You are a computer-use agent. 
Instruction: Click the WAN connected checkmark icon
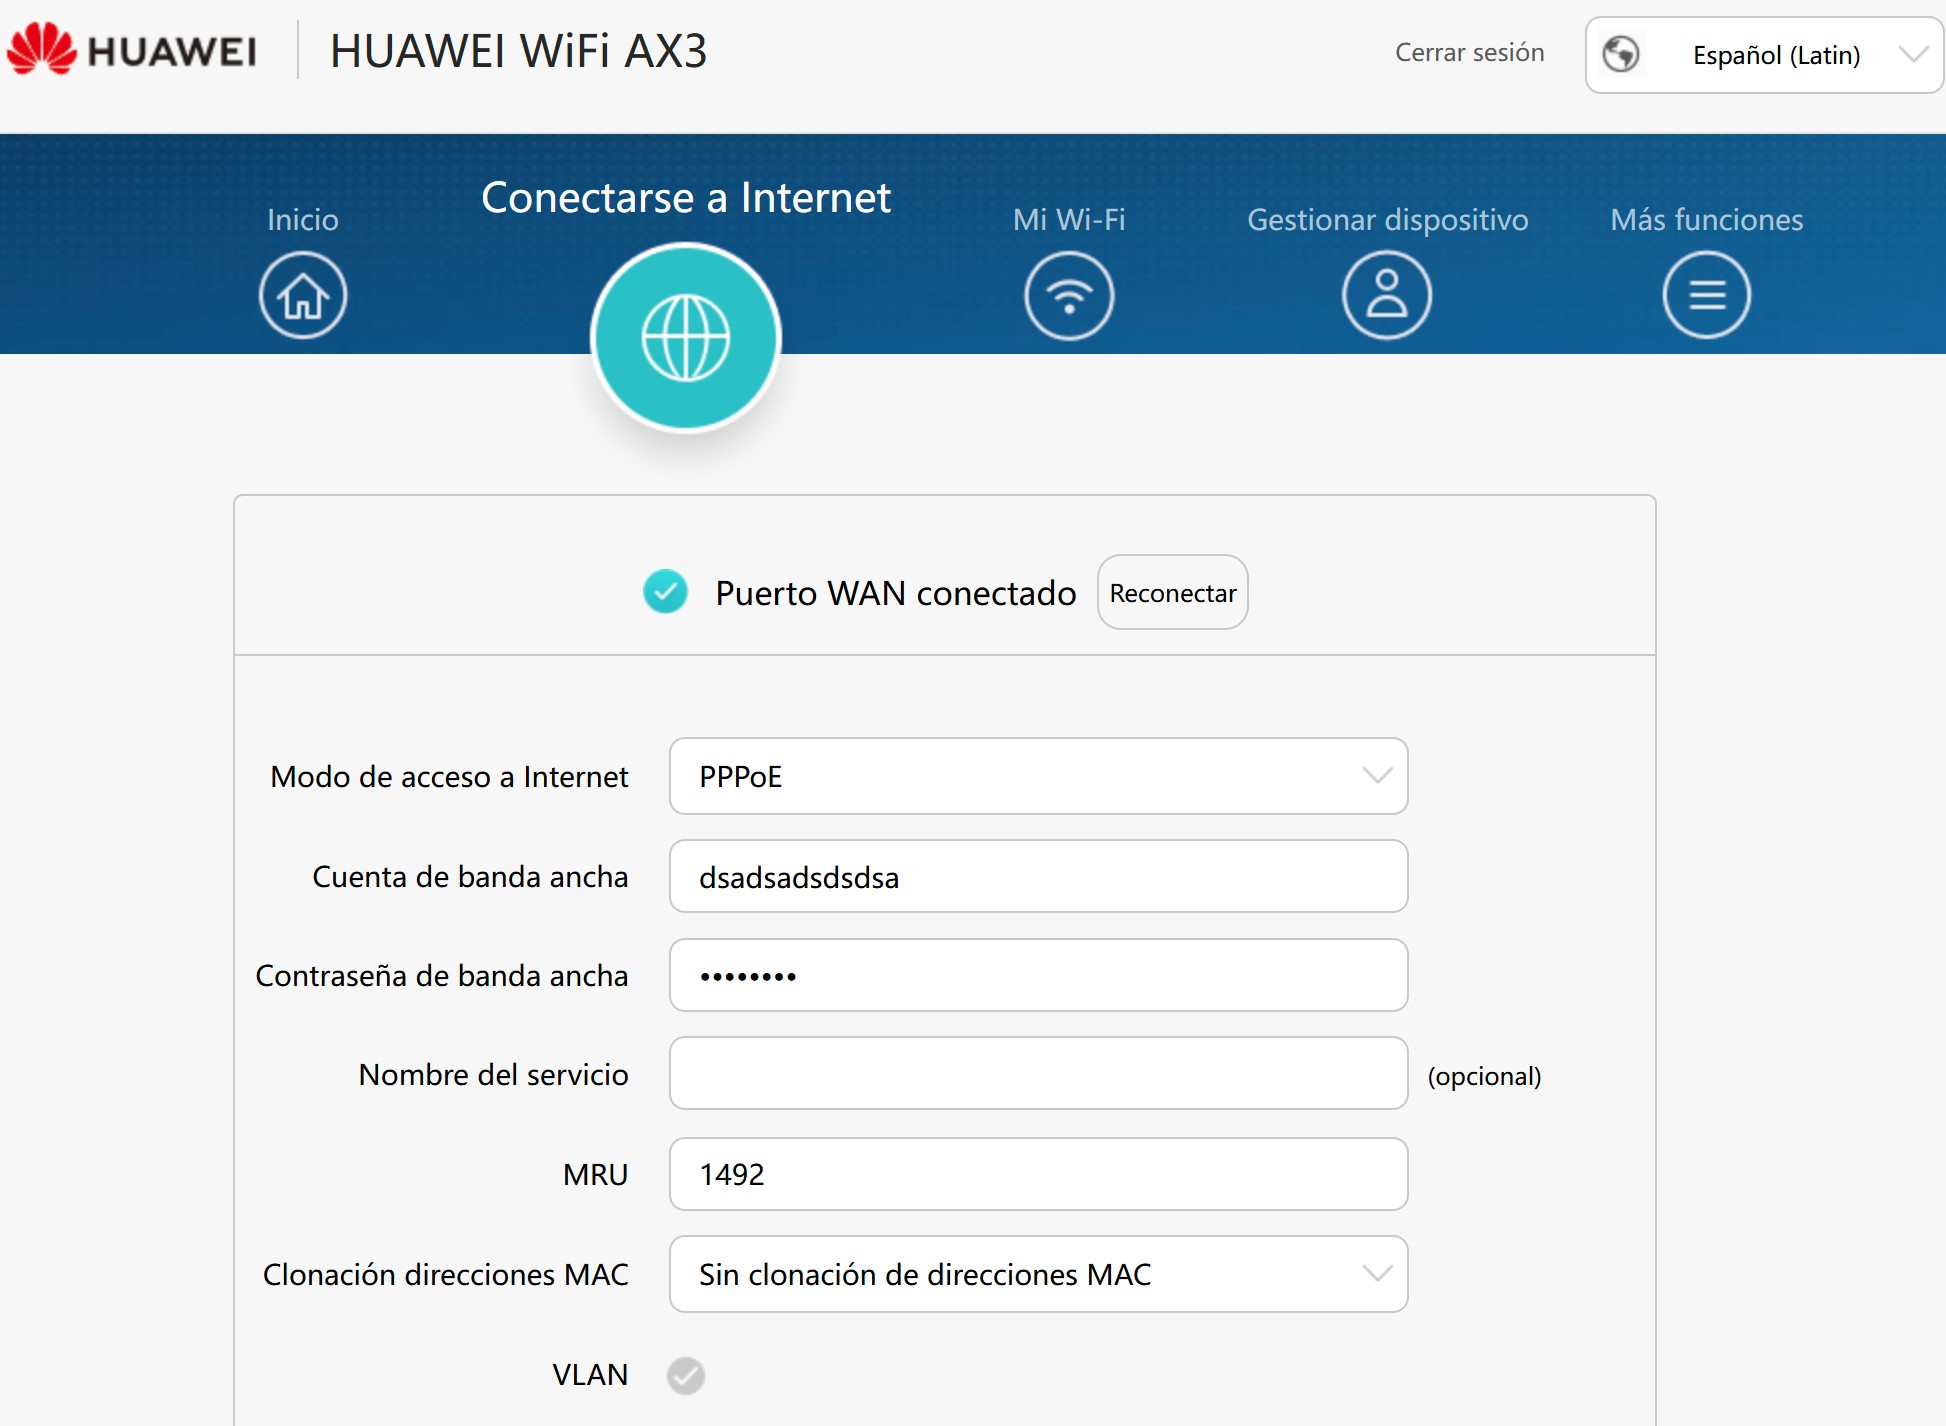tap(665, 592)
